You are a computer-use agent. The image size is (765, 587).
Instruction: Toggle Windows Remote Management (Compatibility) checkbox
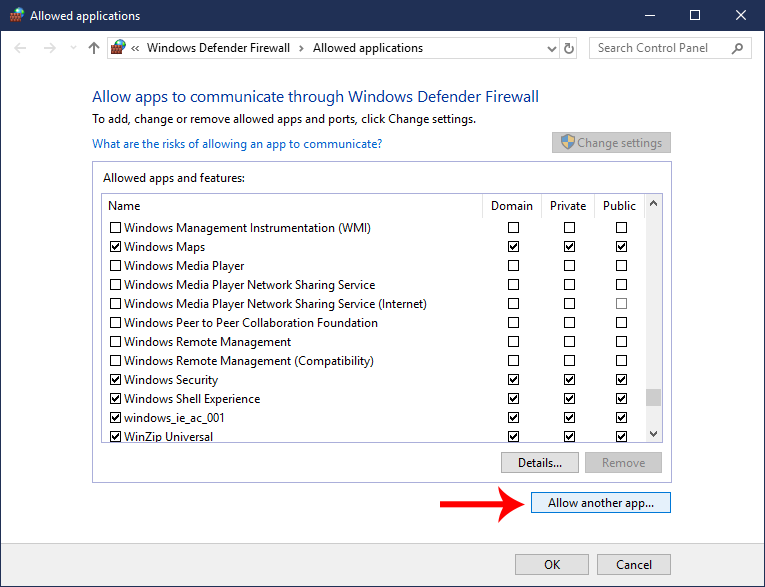click(x=115, y=361)
